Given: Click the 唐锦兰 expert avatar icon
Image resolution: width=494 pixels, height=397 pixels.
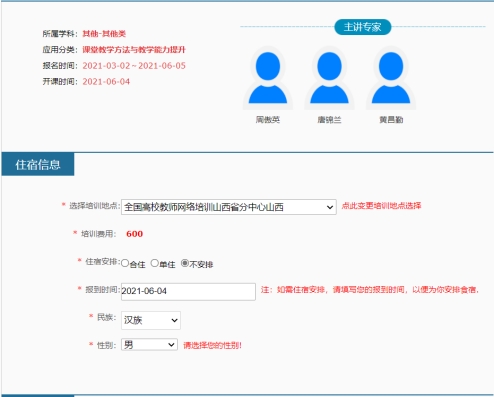Looking at the screenshot, I should 329,78.
